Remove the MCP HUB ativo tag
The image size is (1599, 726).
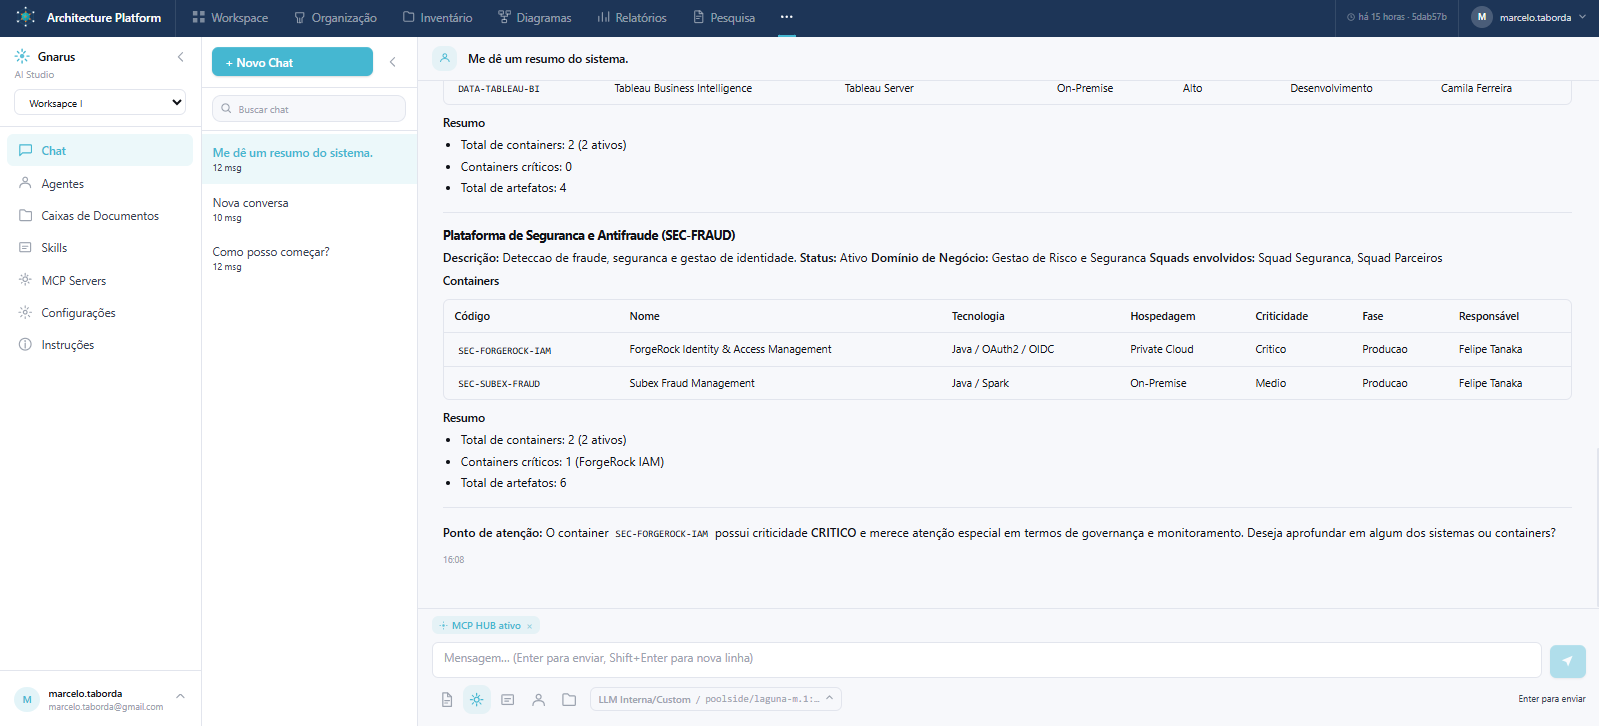point(530,626)
